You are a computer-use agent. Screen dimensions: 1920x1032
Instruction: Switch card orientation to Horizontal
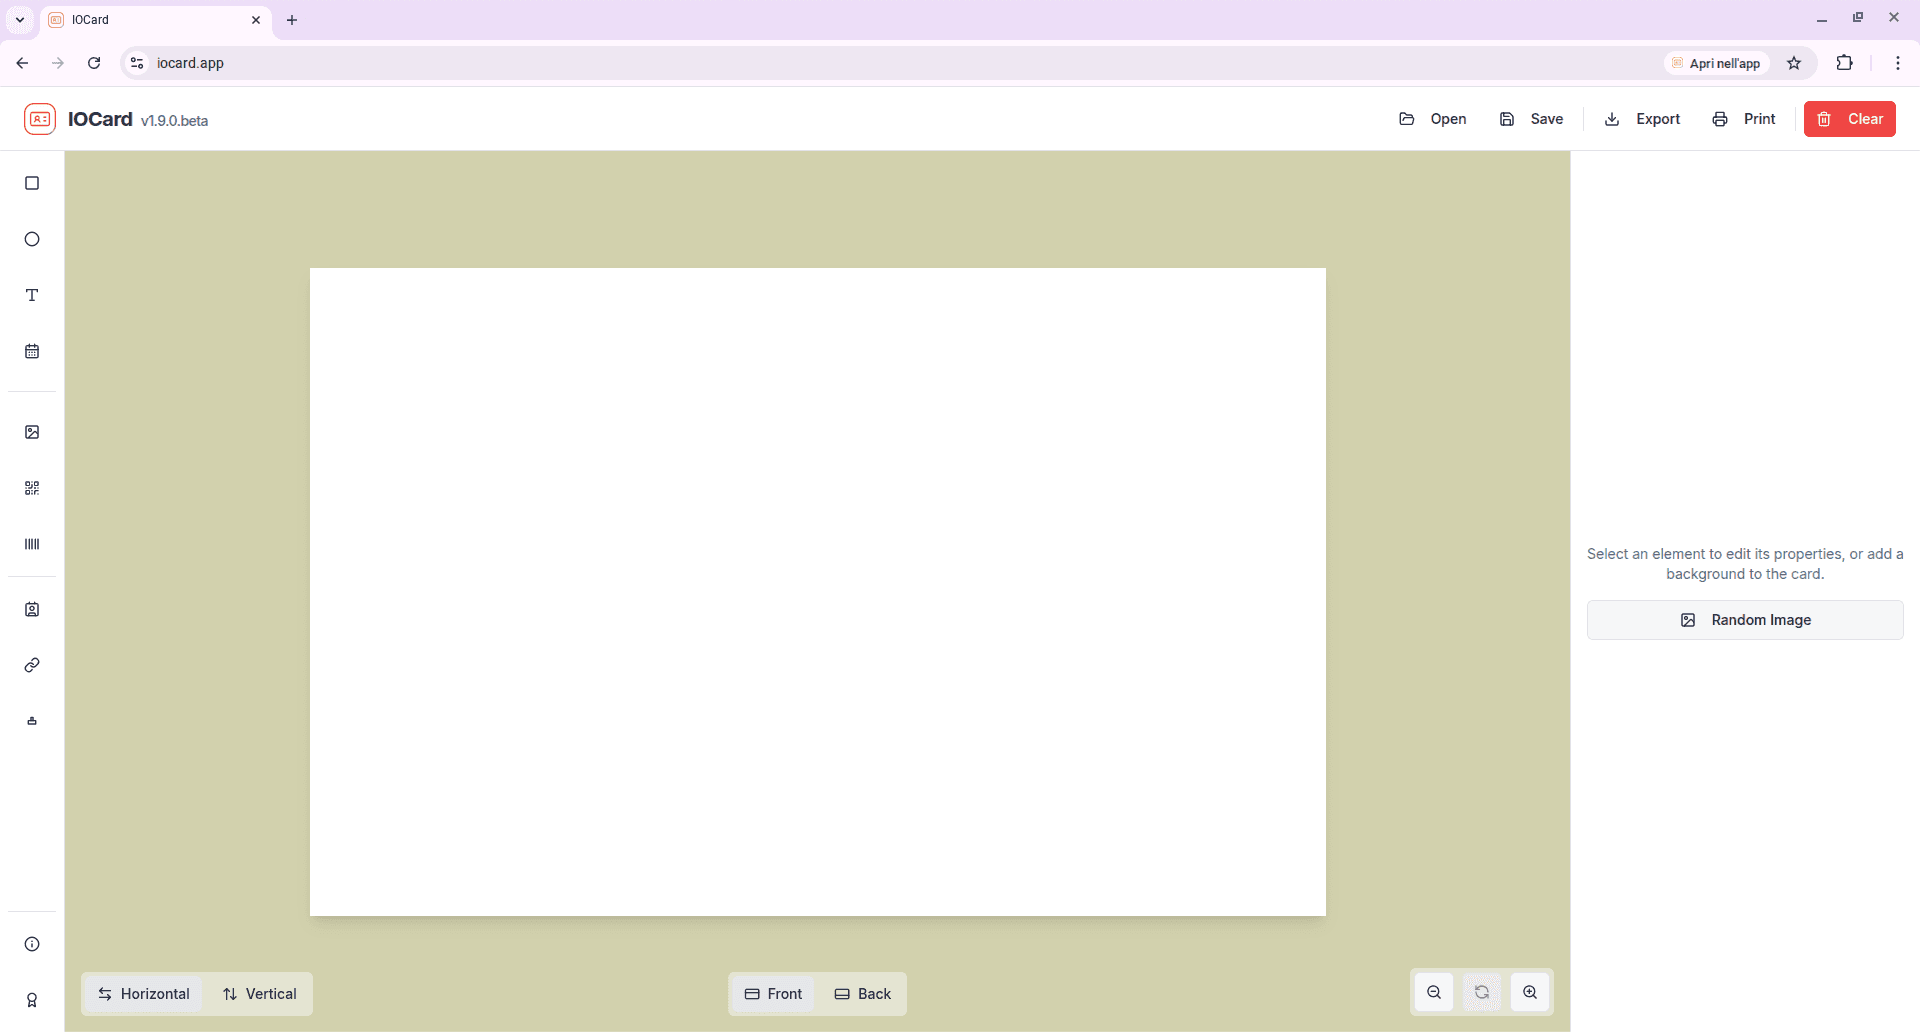[143, 994]
